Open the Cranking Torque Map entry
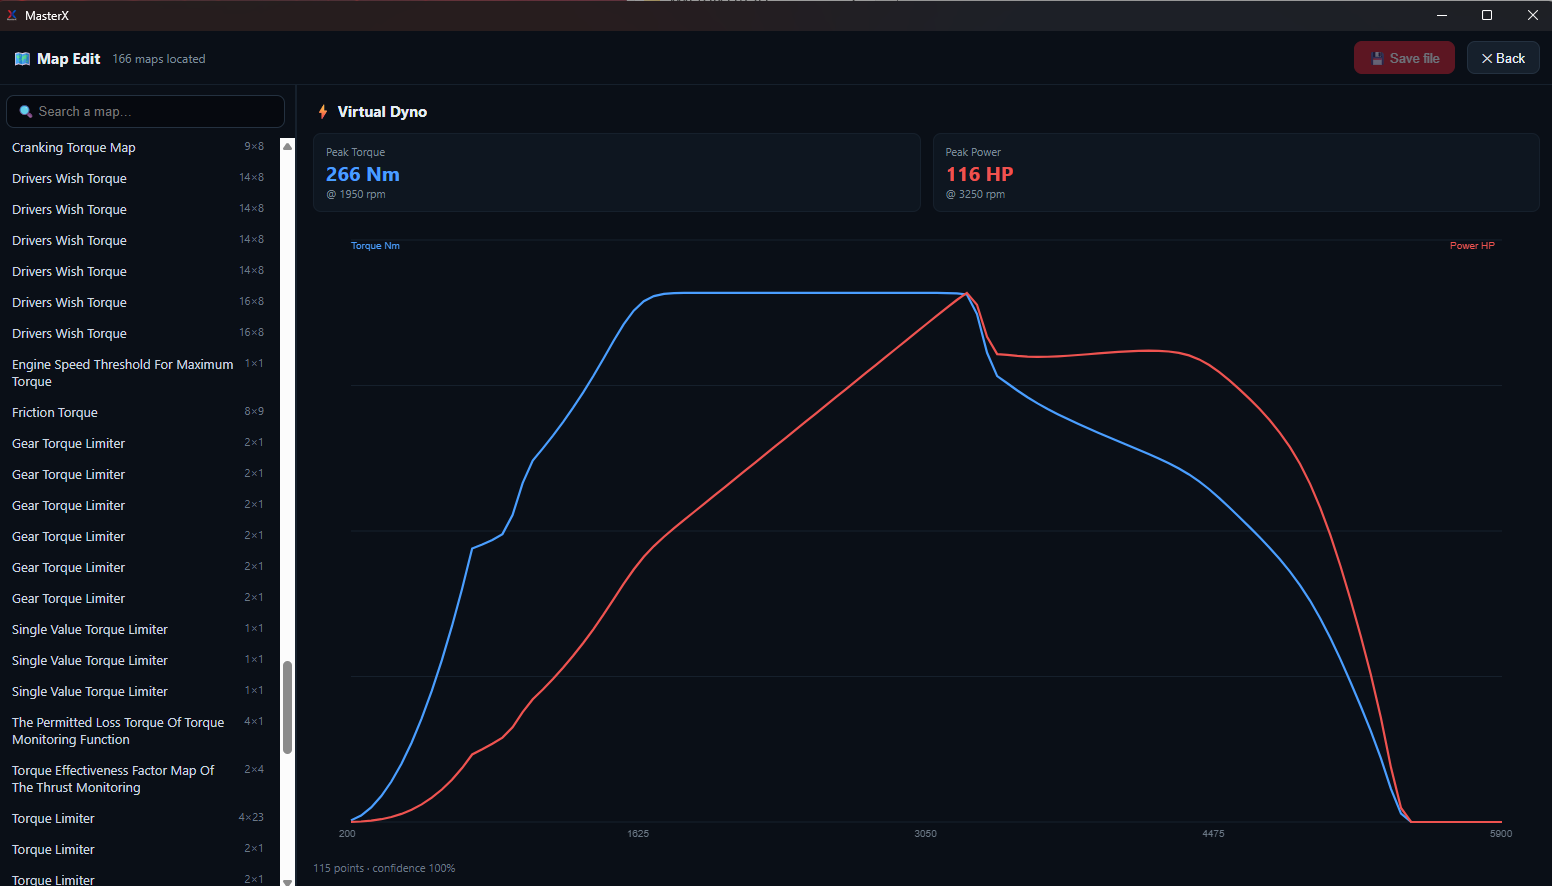The width and height of the screenshot is (1552, 886). pyautogui.click(x=138, y=147)
